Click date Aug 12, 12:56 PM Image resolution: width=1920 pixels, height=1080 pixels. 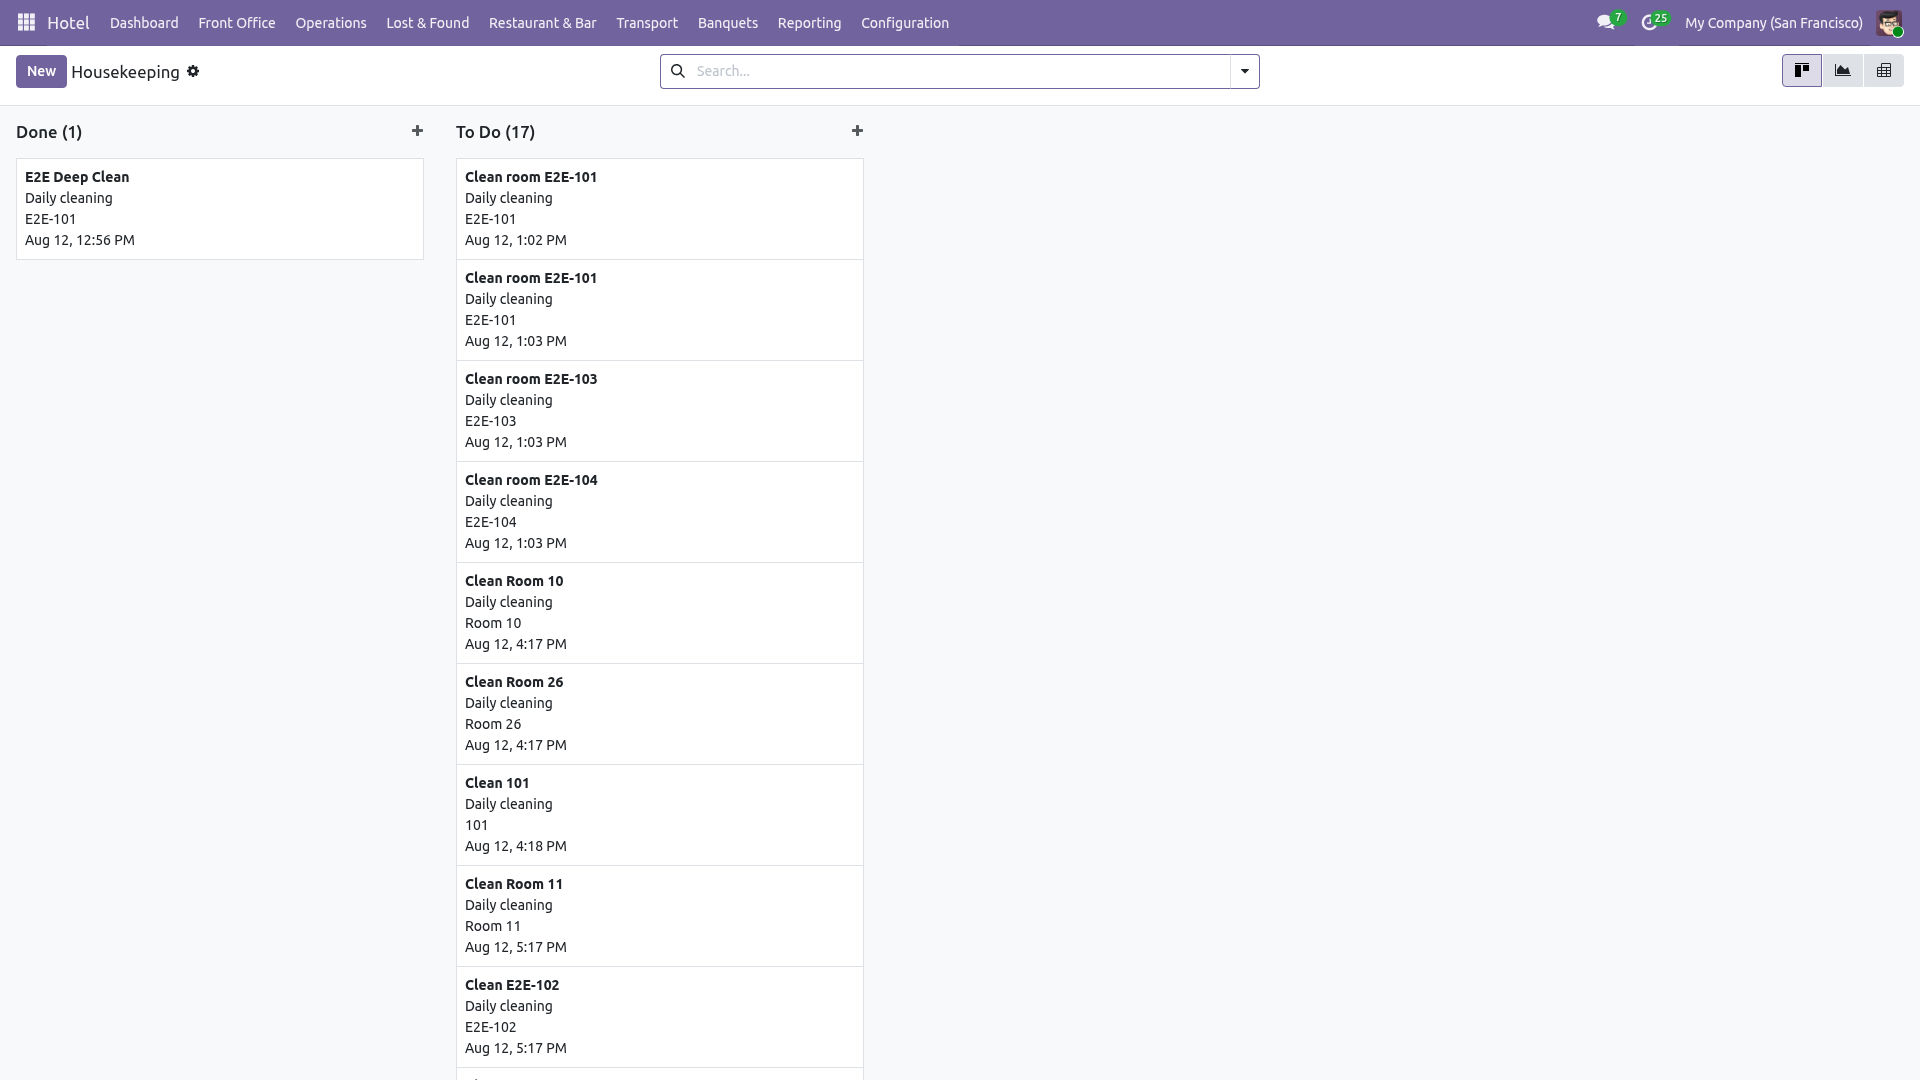tap(80, 240)
